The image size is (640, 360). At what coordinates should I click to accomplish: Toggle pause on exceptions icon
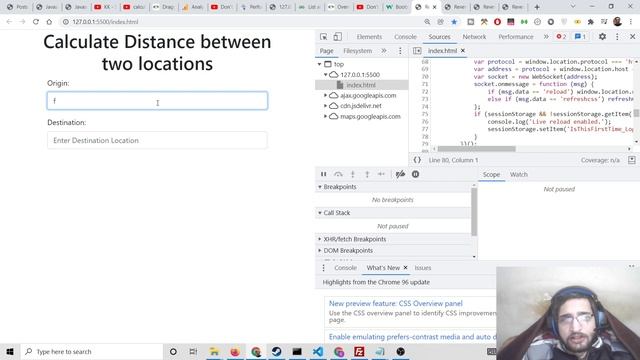tap(415, 174)
